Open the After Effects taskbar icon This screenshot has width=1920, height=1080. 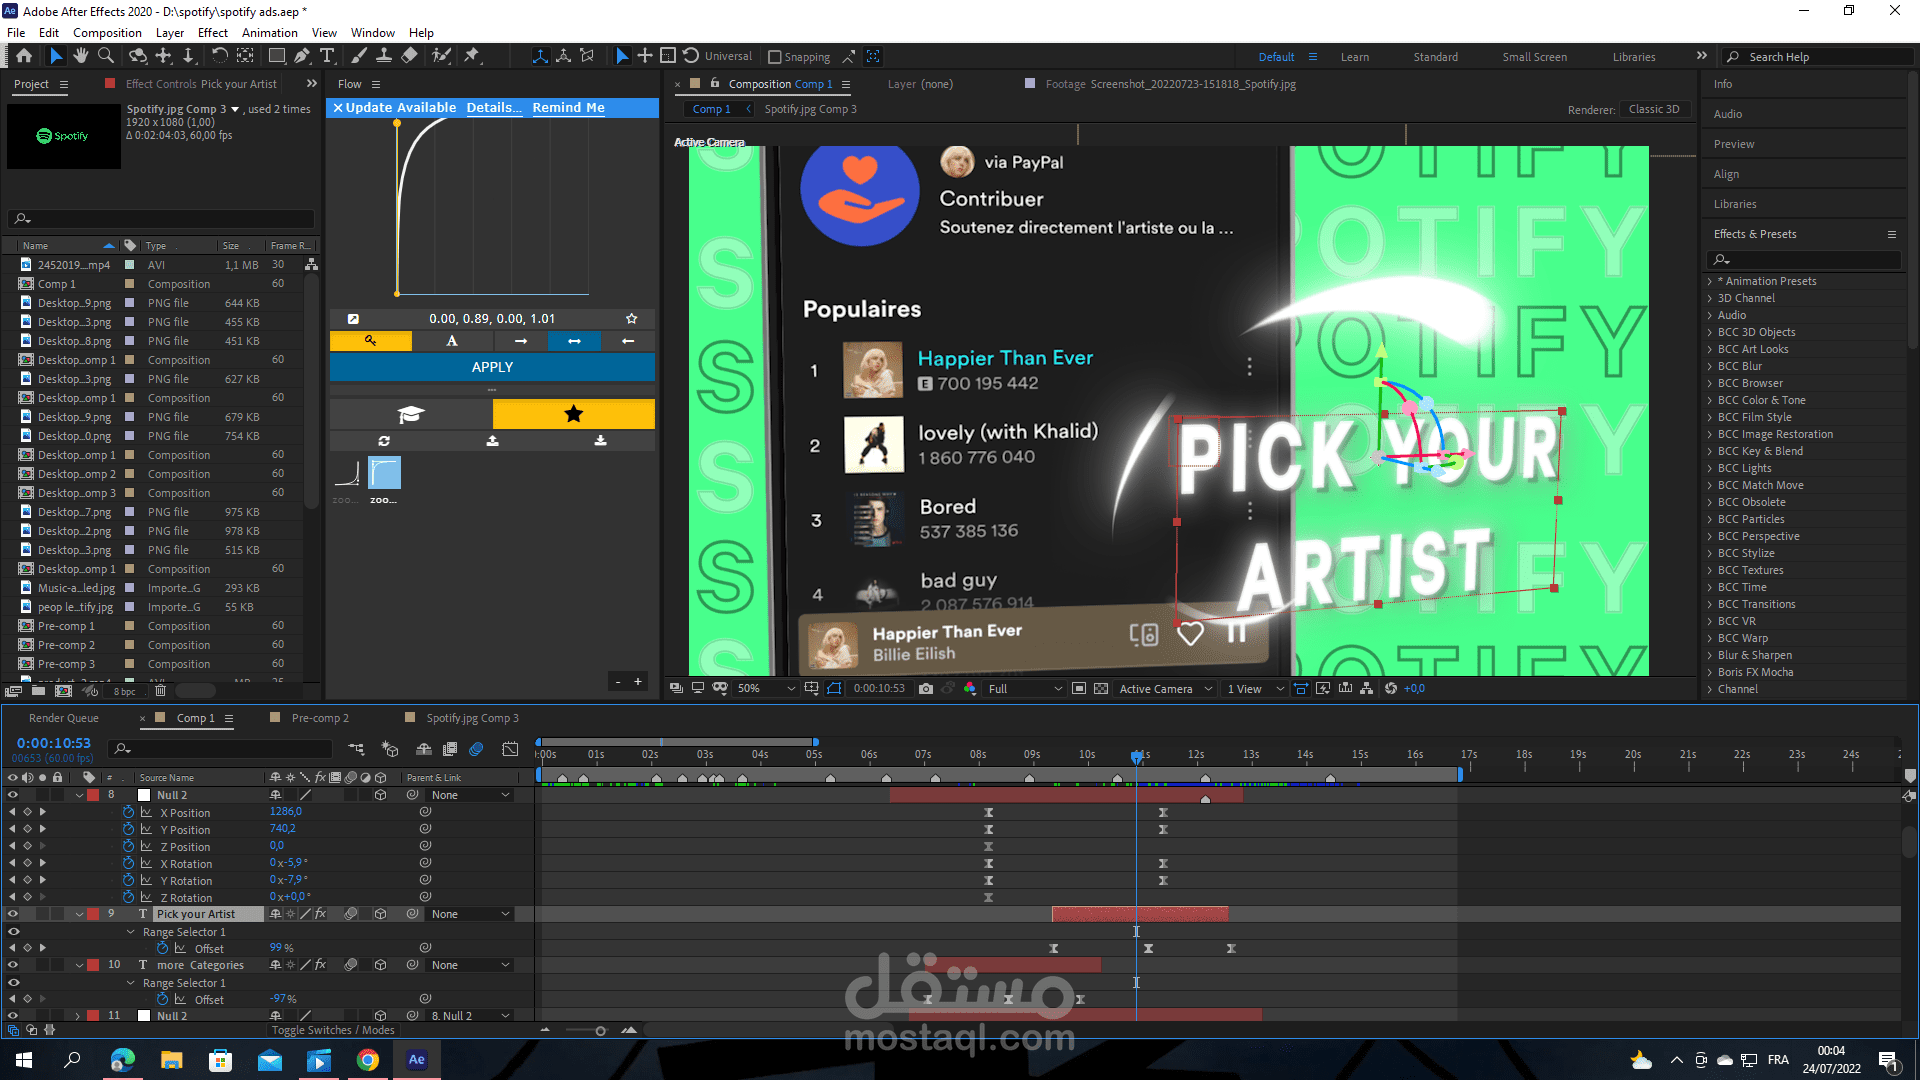(x=417, y=1060)
